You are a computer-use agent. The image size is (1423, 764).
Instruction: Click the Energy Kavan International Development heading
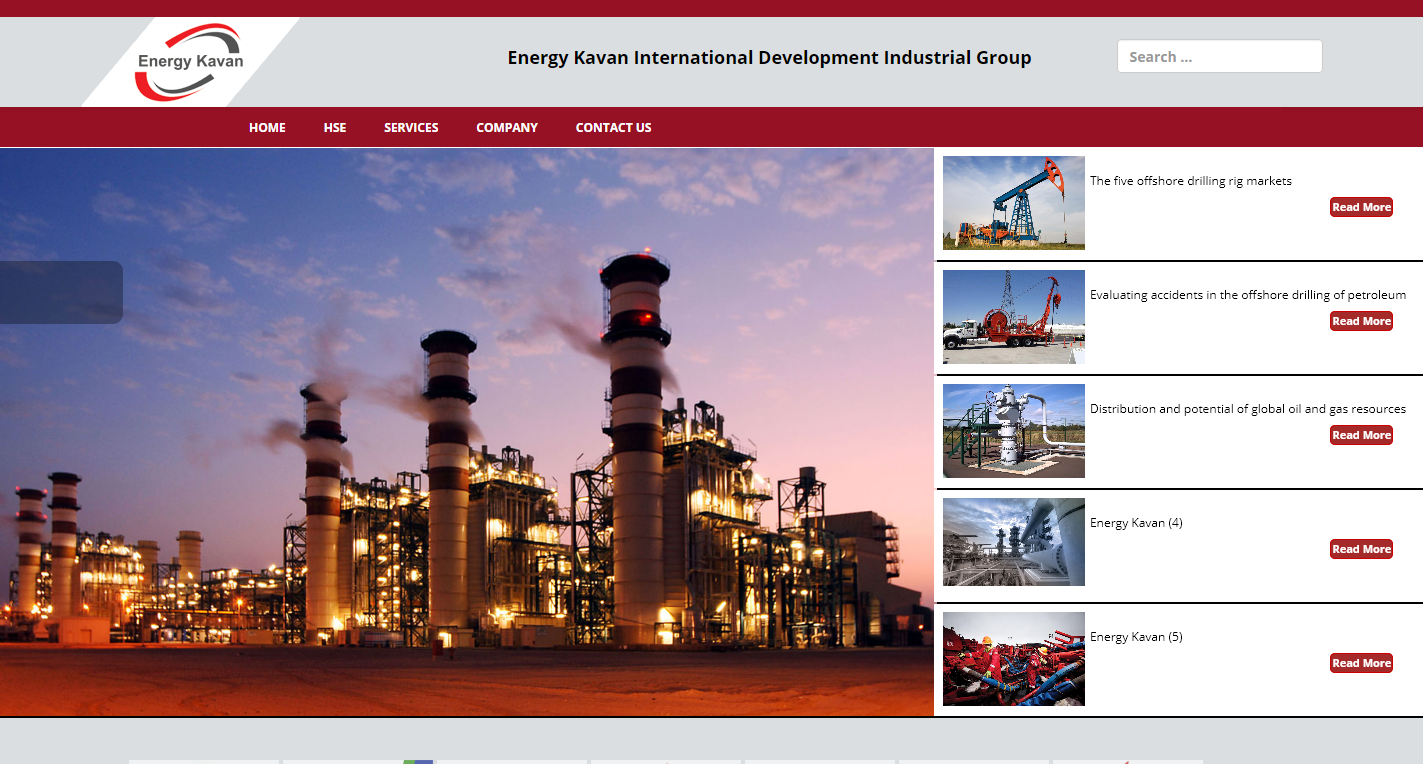click(x=769, y=57)
